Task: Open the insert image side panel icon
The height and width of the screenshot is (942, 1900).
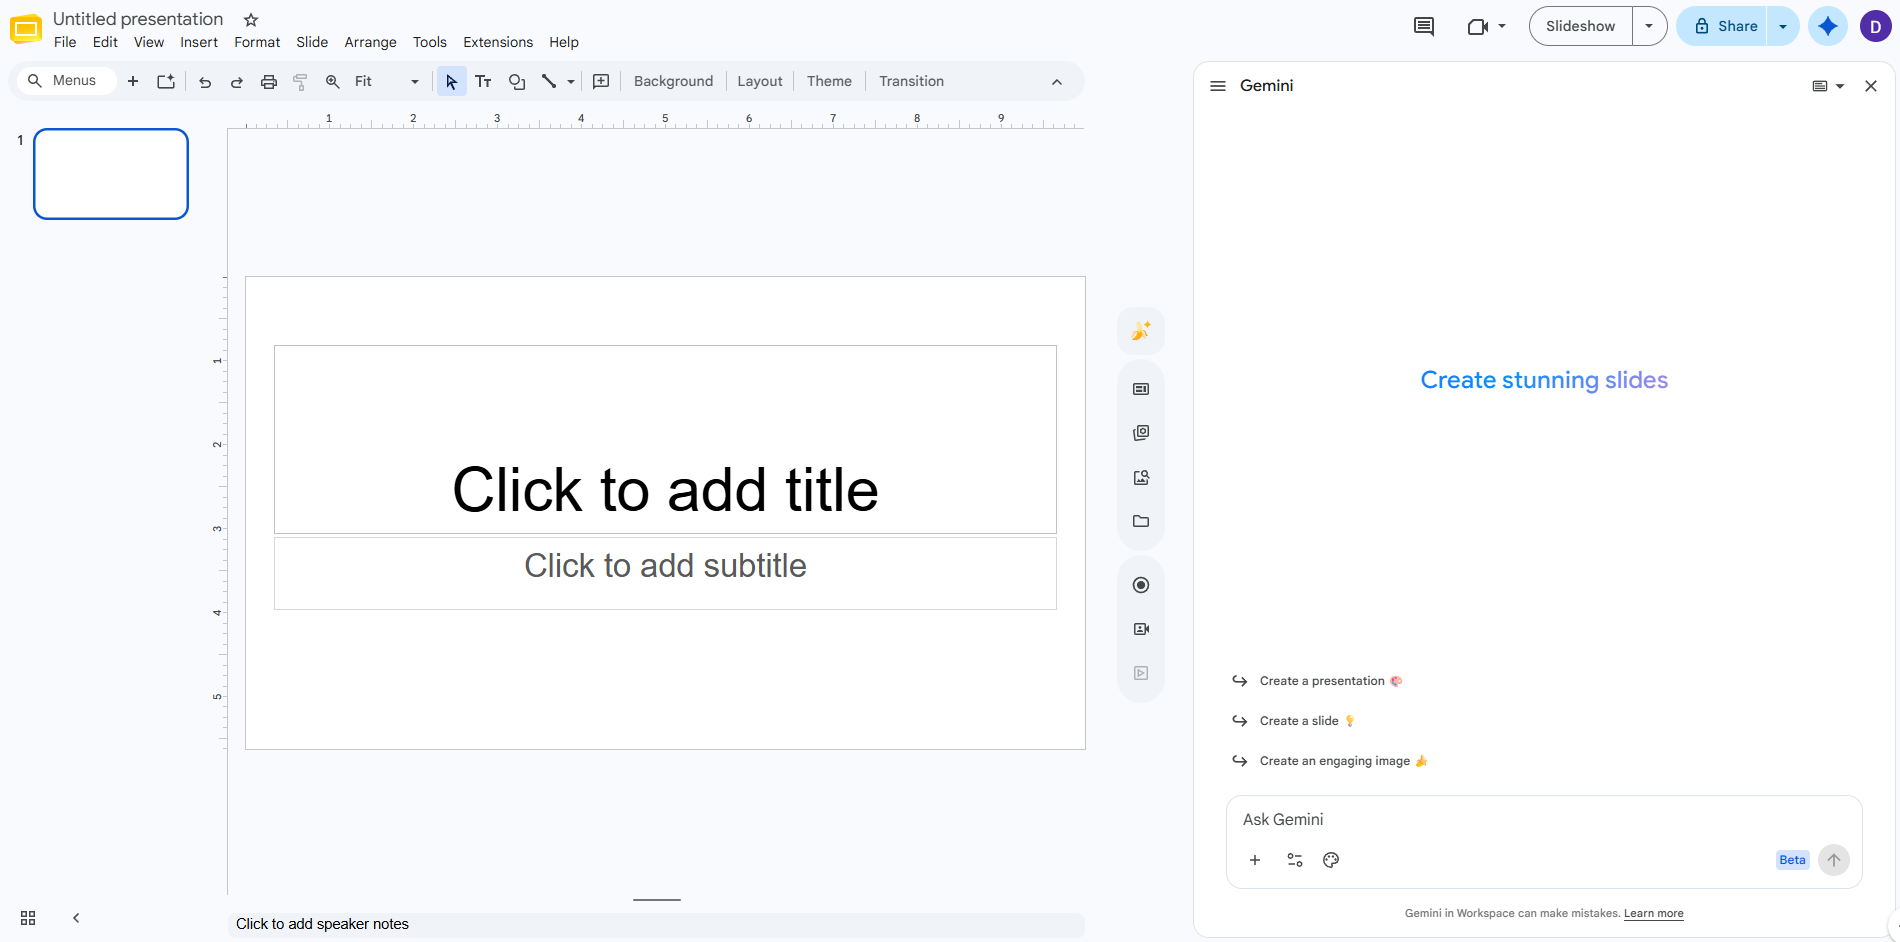Action: click(1141, 477)
